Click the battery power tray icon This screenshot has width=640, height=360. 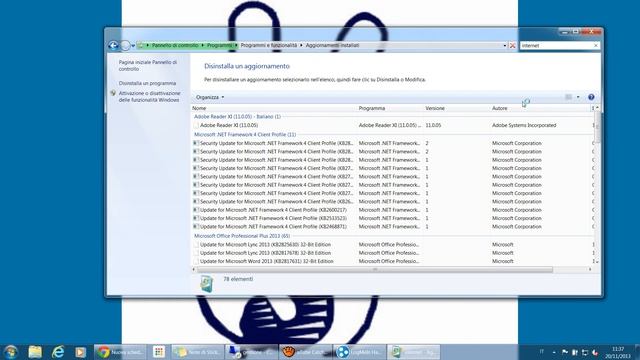[575, 352]
